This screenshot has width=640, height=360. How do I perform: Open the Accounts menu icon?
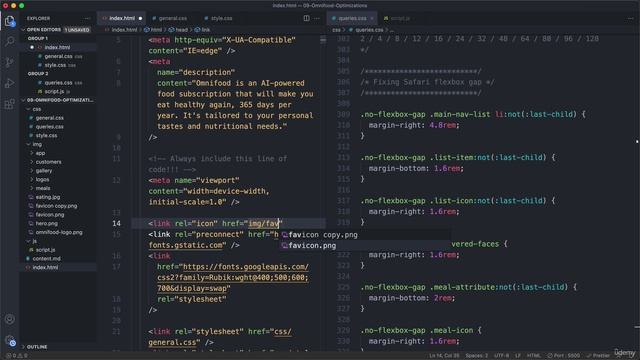(x=9, y=319)
